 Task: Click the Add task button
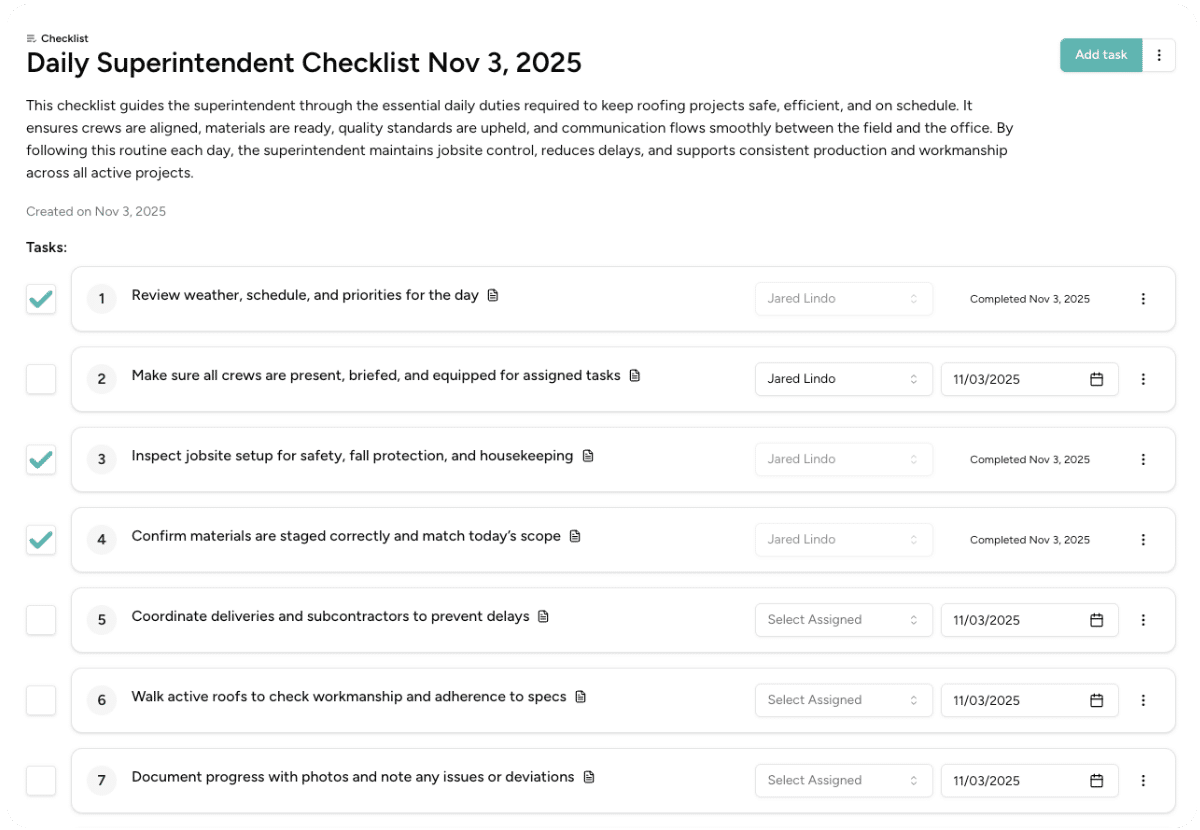1100,55
